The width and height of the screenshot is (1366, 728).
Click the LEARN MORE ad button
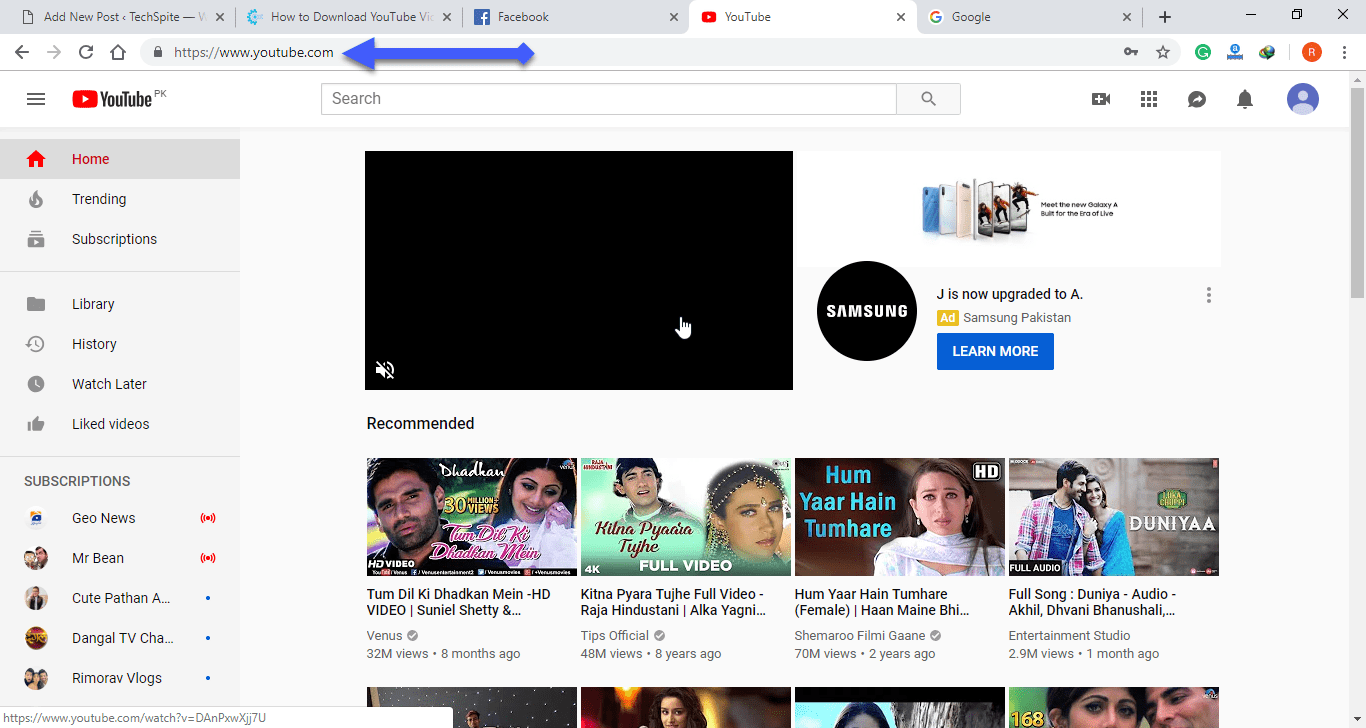(x=995, y=351)
